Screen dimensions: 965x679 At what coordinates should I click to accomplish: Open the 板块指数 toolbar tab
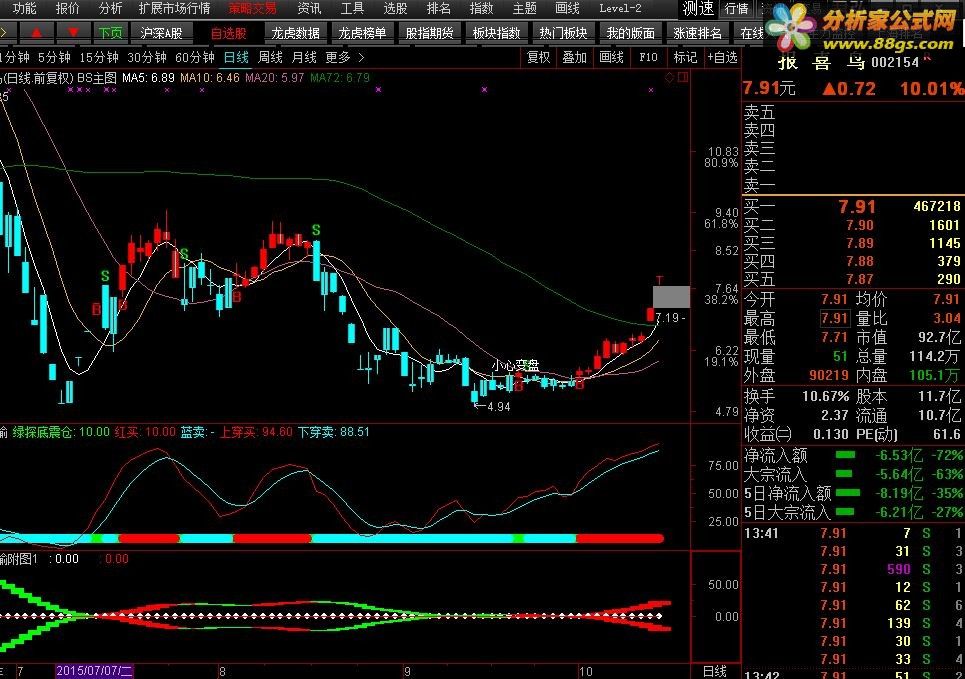[x=497, y=33]
